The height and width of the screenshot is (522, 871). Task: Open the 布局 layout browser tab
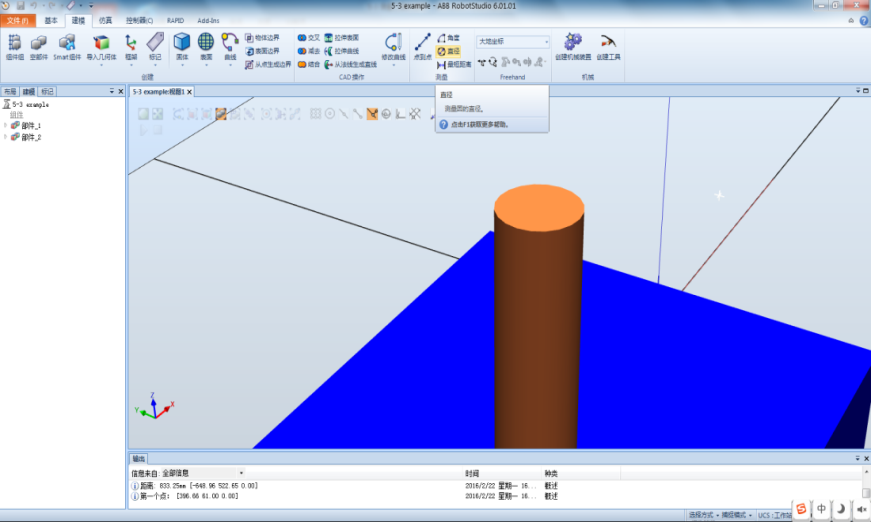pyautogui.click(x=10, y=92)
